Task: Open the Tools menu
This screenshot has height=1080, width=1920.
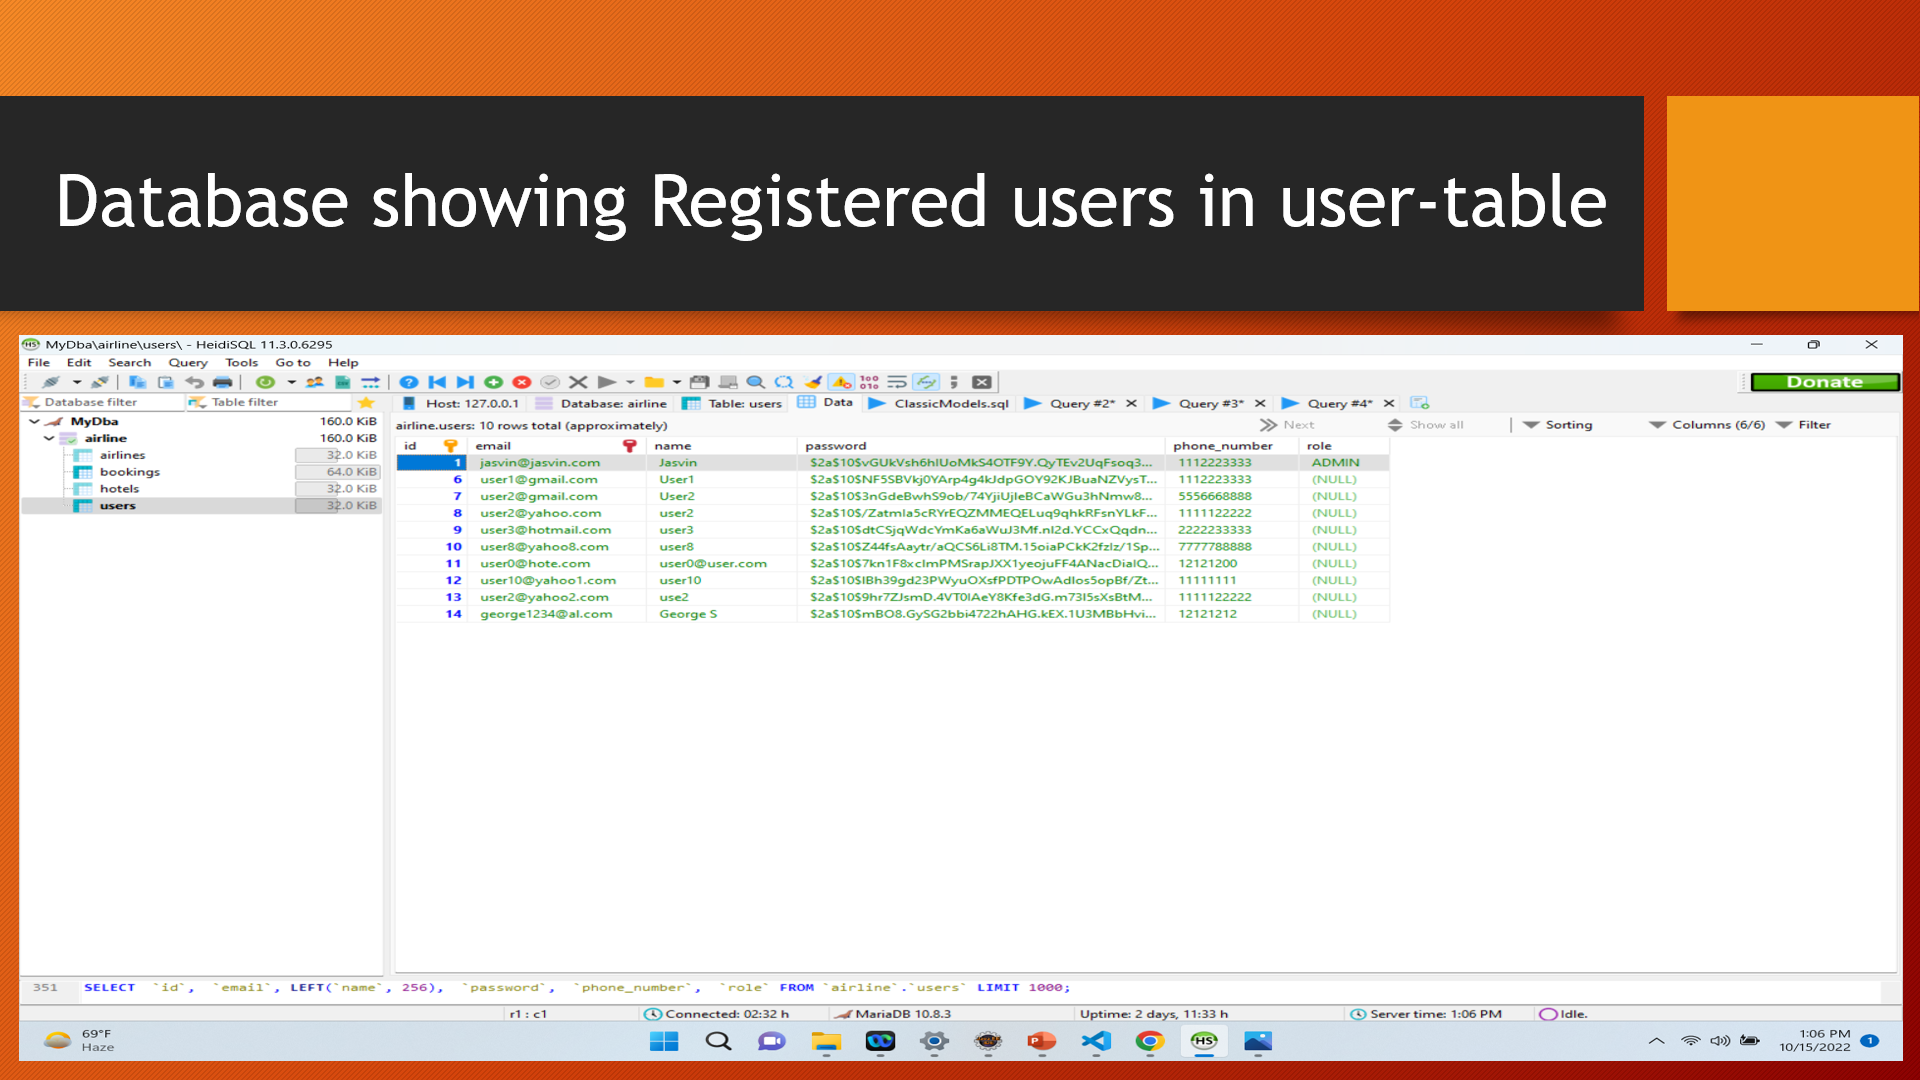Action: pos(242,363)
